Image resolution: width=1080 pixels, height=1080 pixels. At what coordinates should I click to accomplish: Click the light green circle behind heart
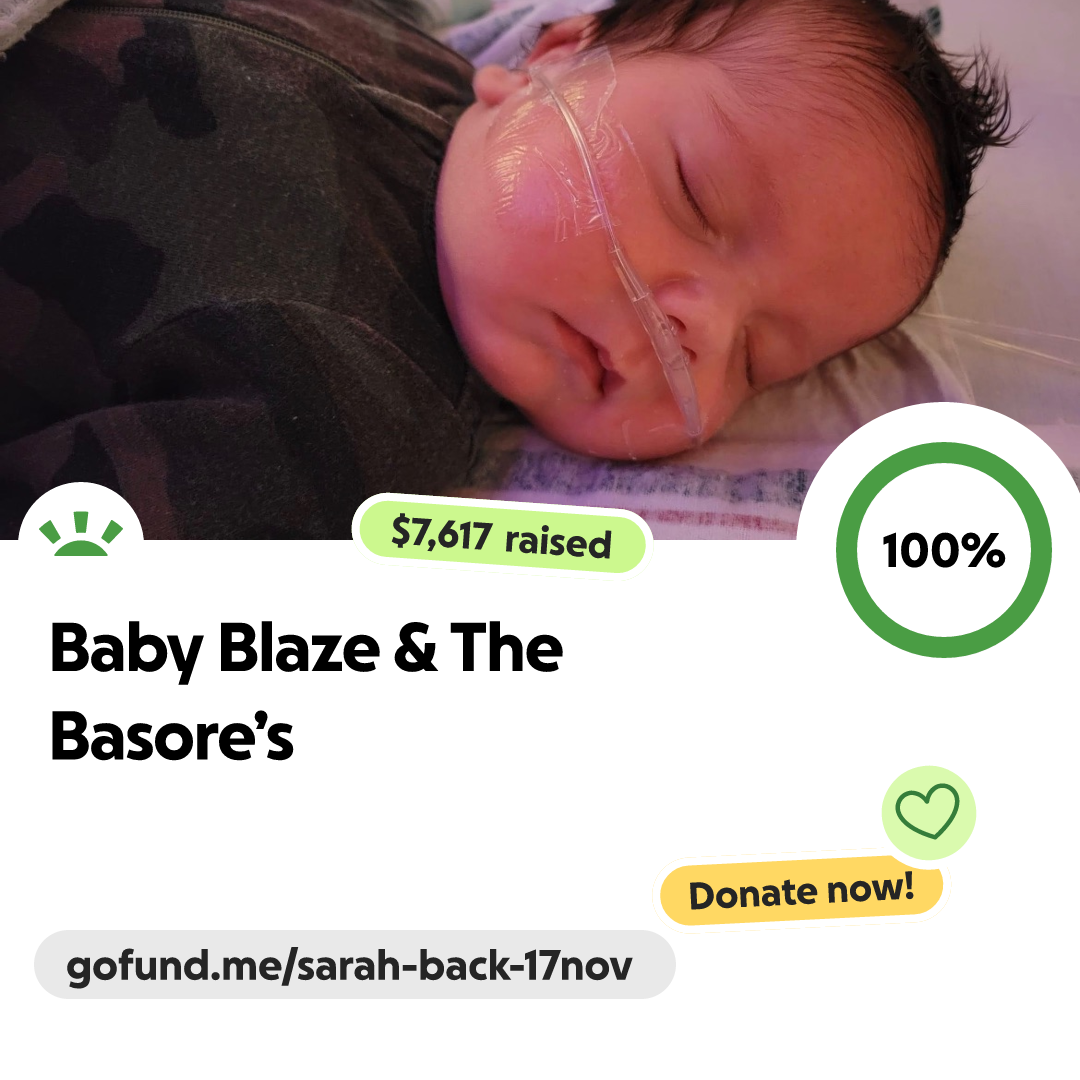tap(928, 813)
